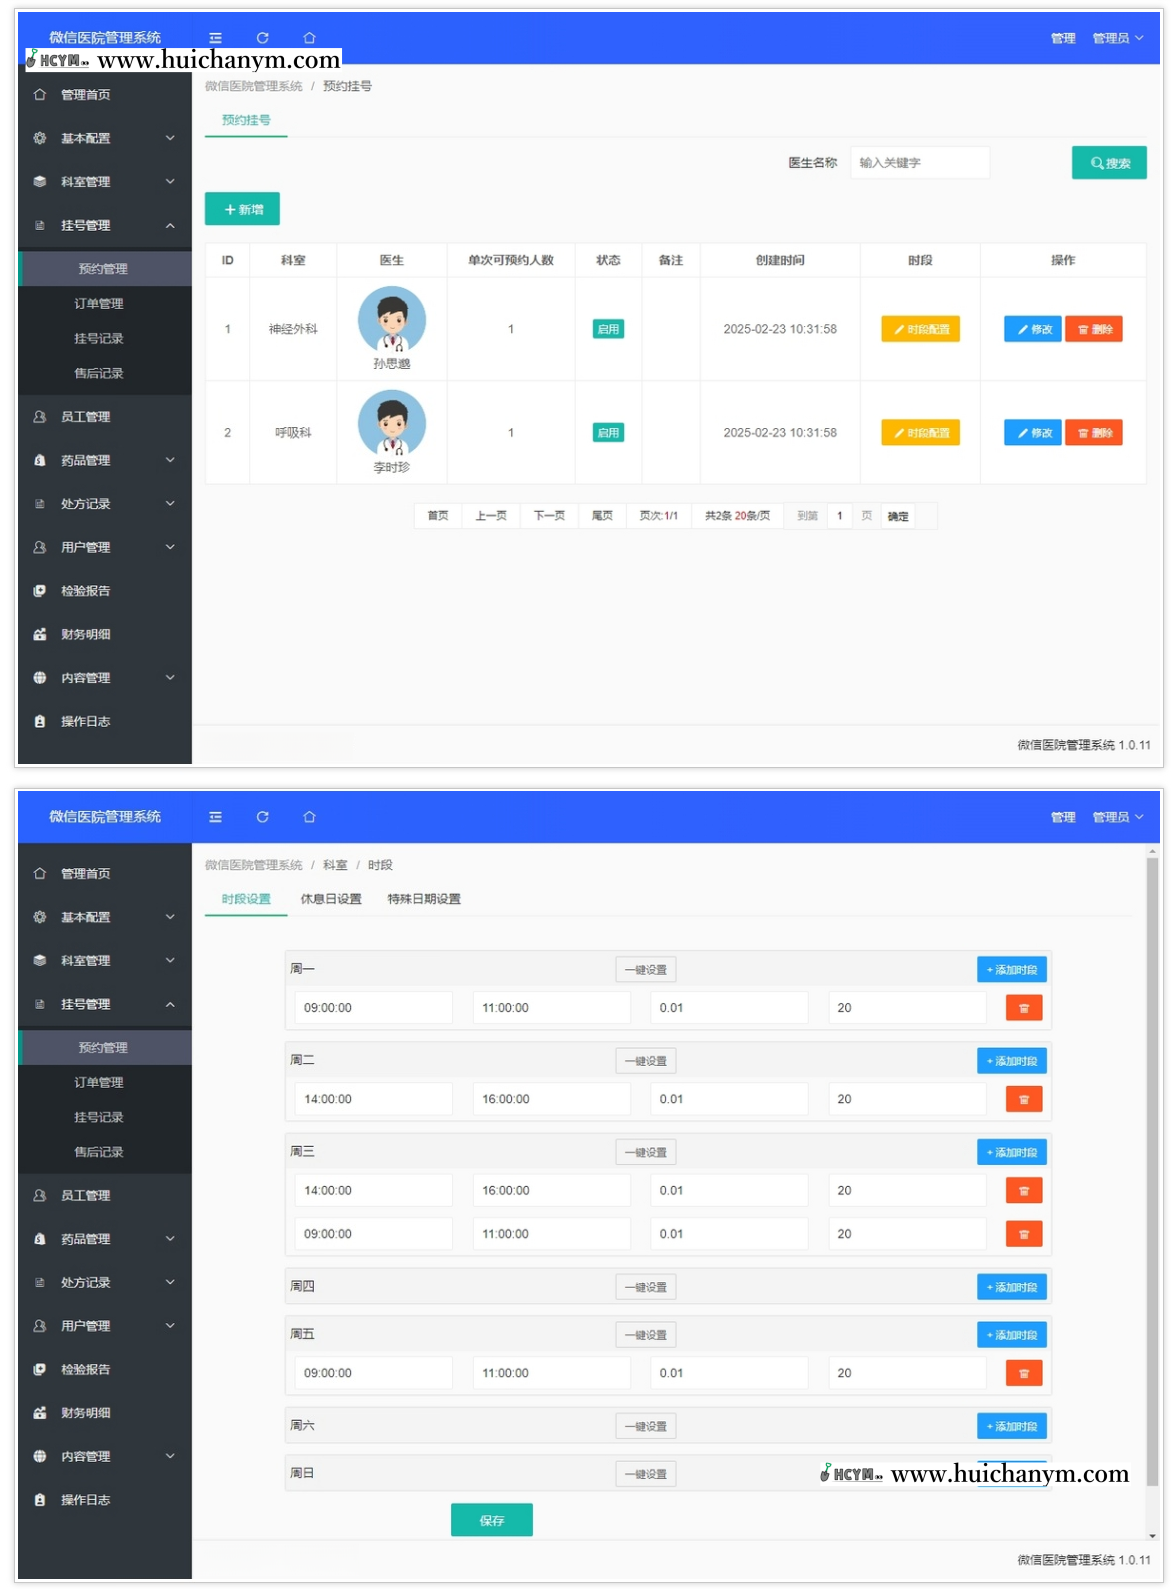
Task: Open 管理首页 on the 预约挂号 page sidebar
Action: [x=105, y=95]
